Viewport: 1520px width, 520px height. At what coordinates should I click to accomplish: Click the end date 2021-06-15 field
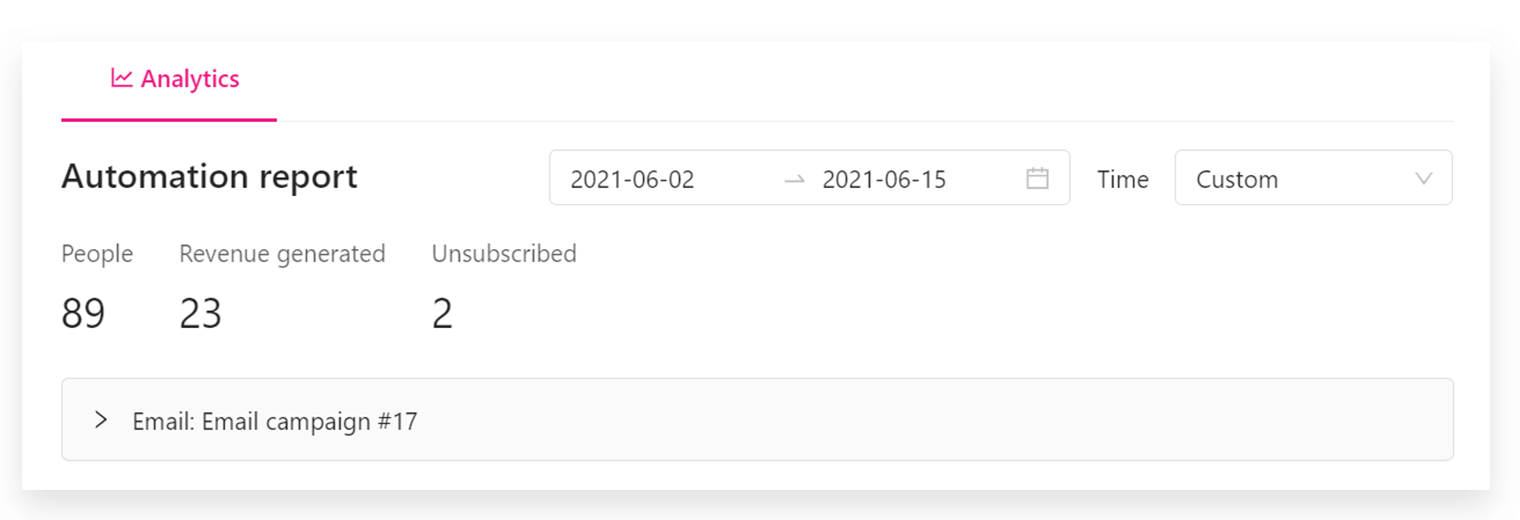pos(884,180)
